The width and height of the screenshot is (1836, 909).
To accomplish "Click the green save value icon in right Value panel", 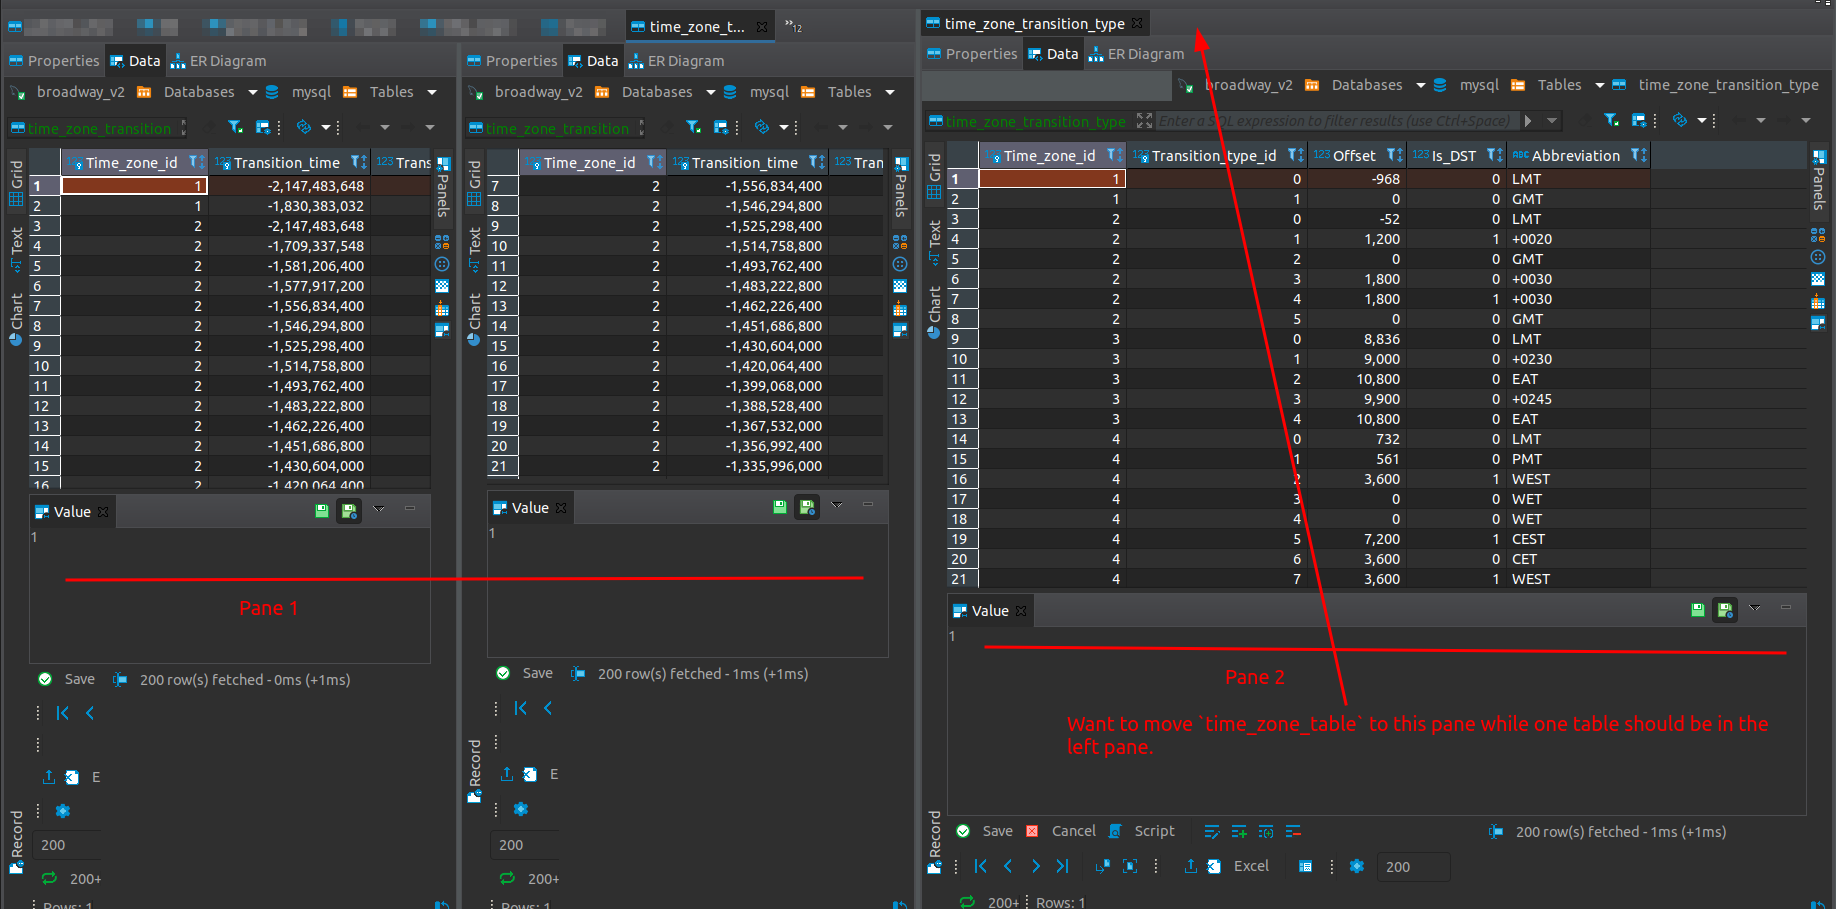I will (1697, 609).
